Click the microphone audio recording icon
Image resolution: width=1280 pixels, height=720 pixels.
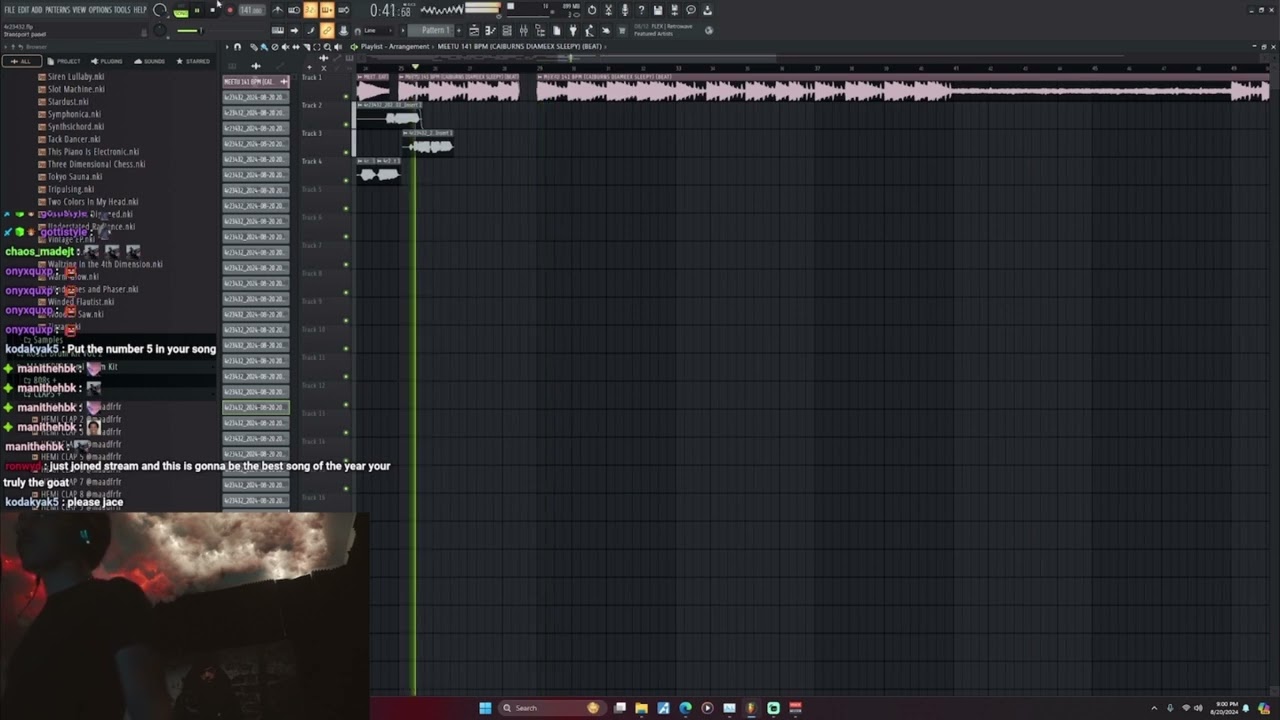624,10
